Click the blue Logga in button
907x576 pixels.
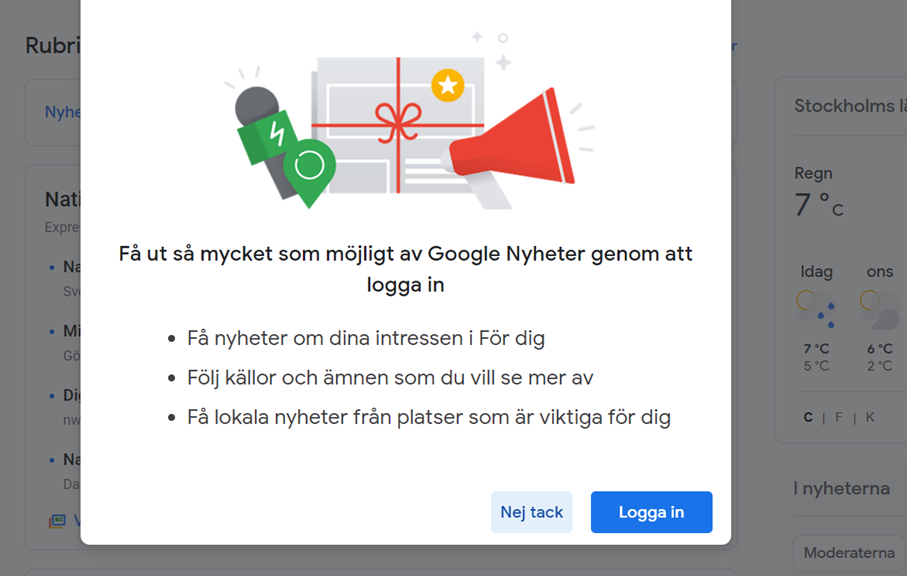point(651,512)
